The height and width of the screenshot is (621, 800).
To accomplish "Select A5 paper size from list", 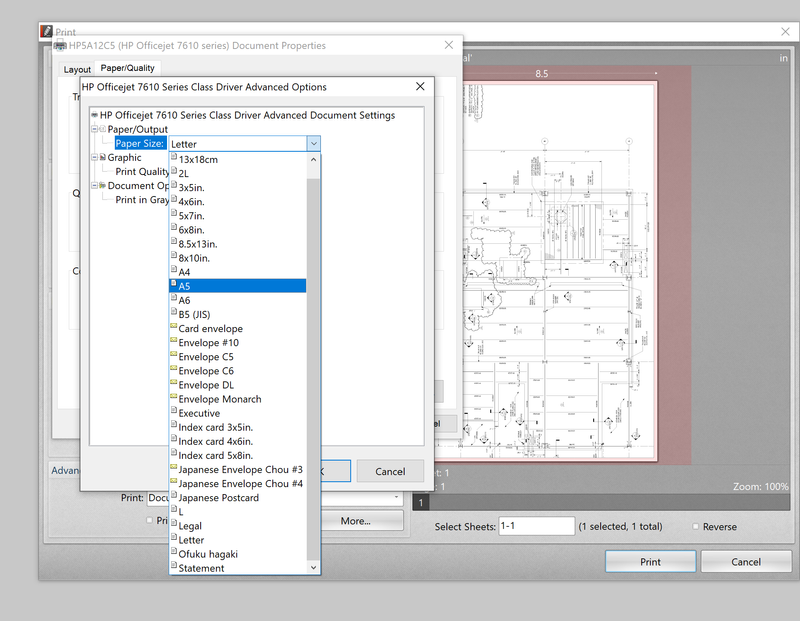I will [237, 286].
